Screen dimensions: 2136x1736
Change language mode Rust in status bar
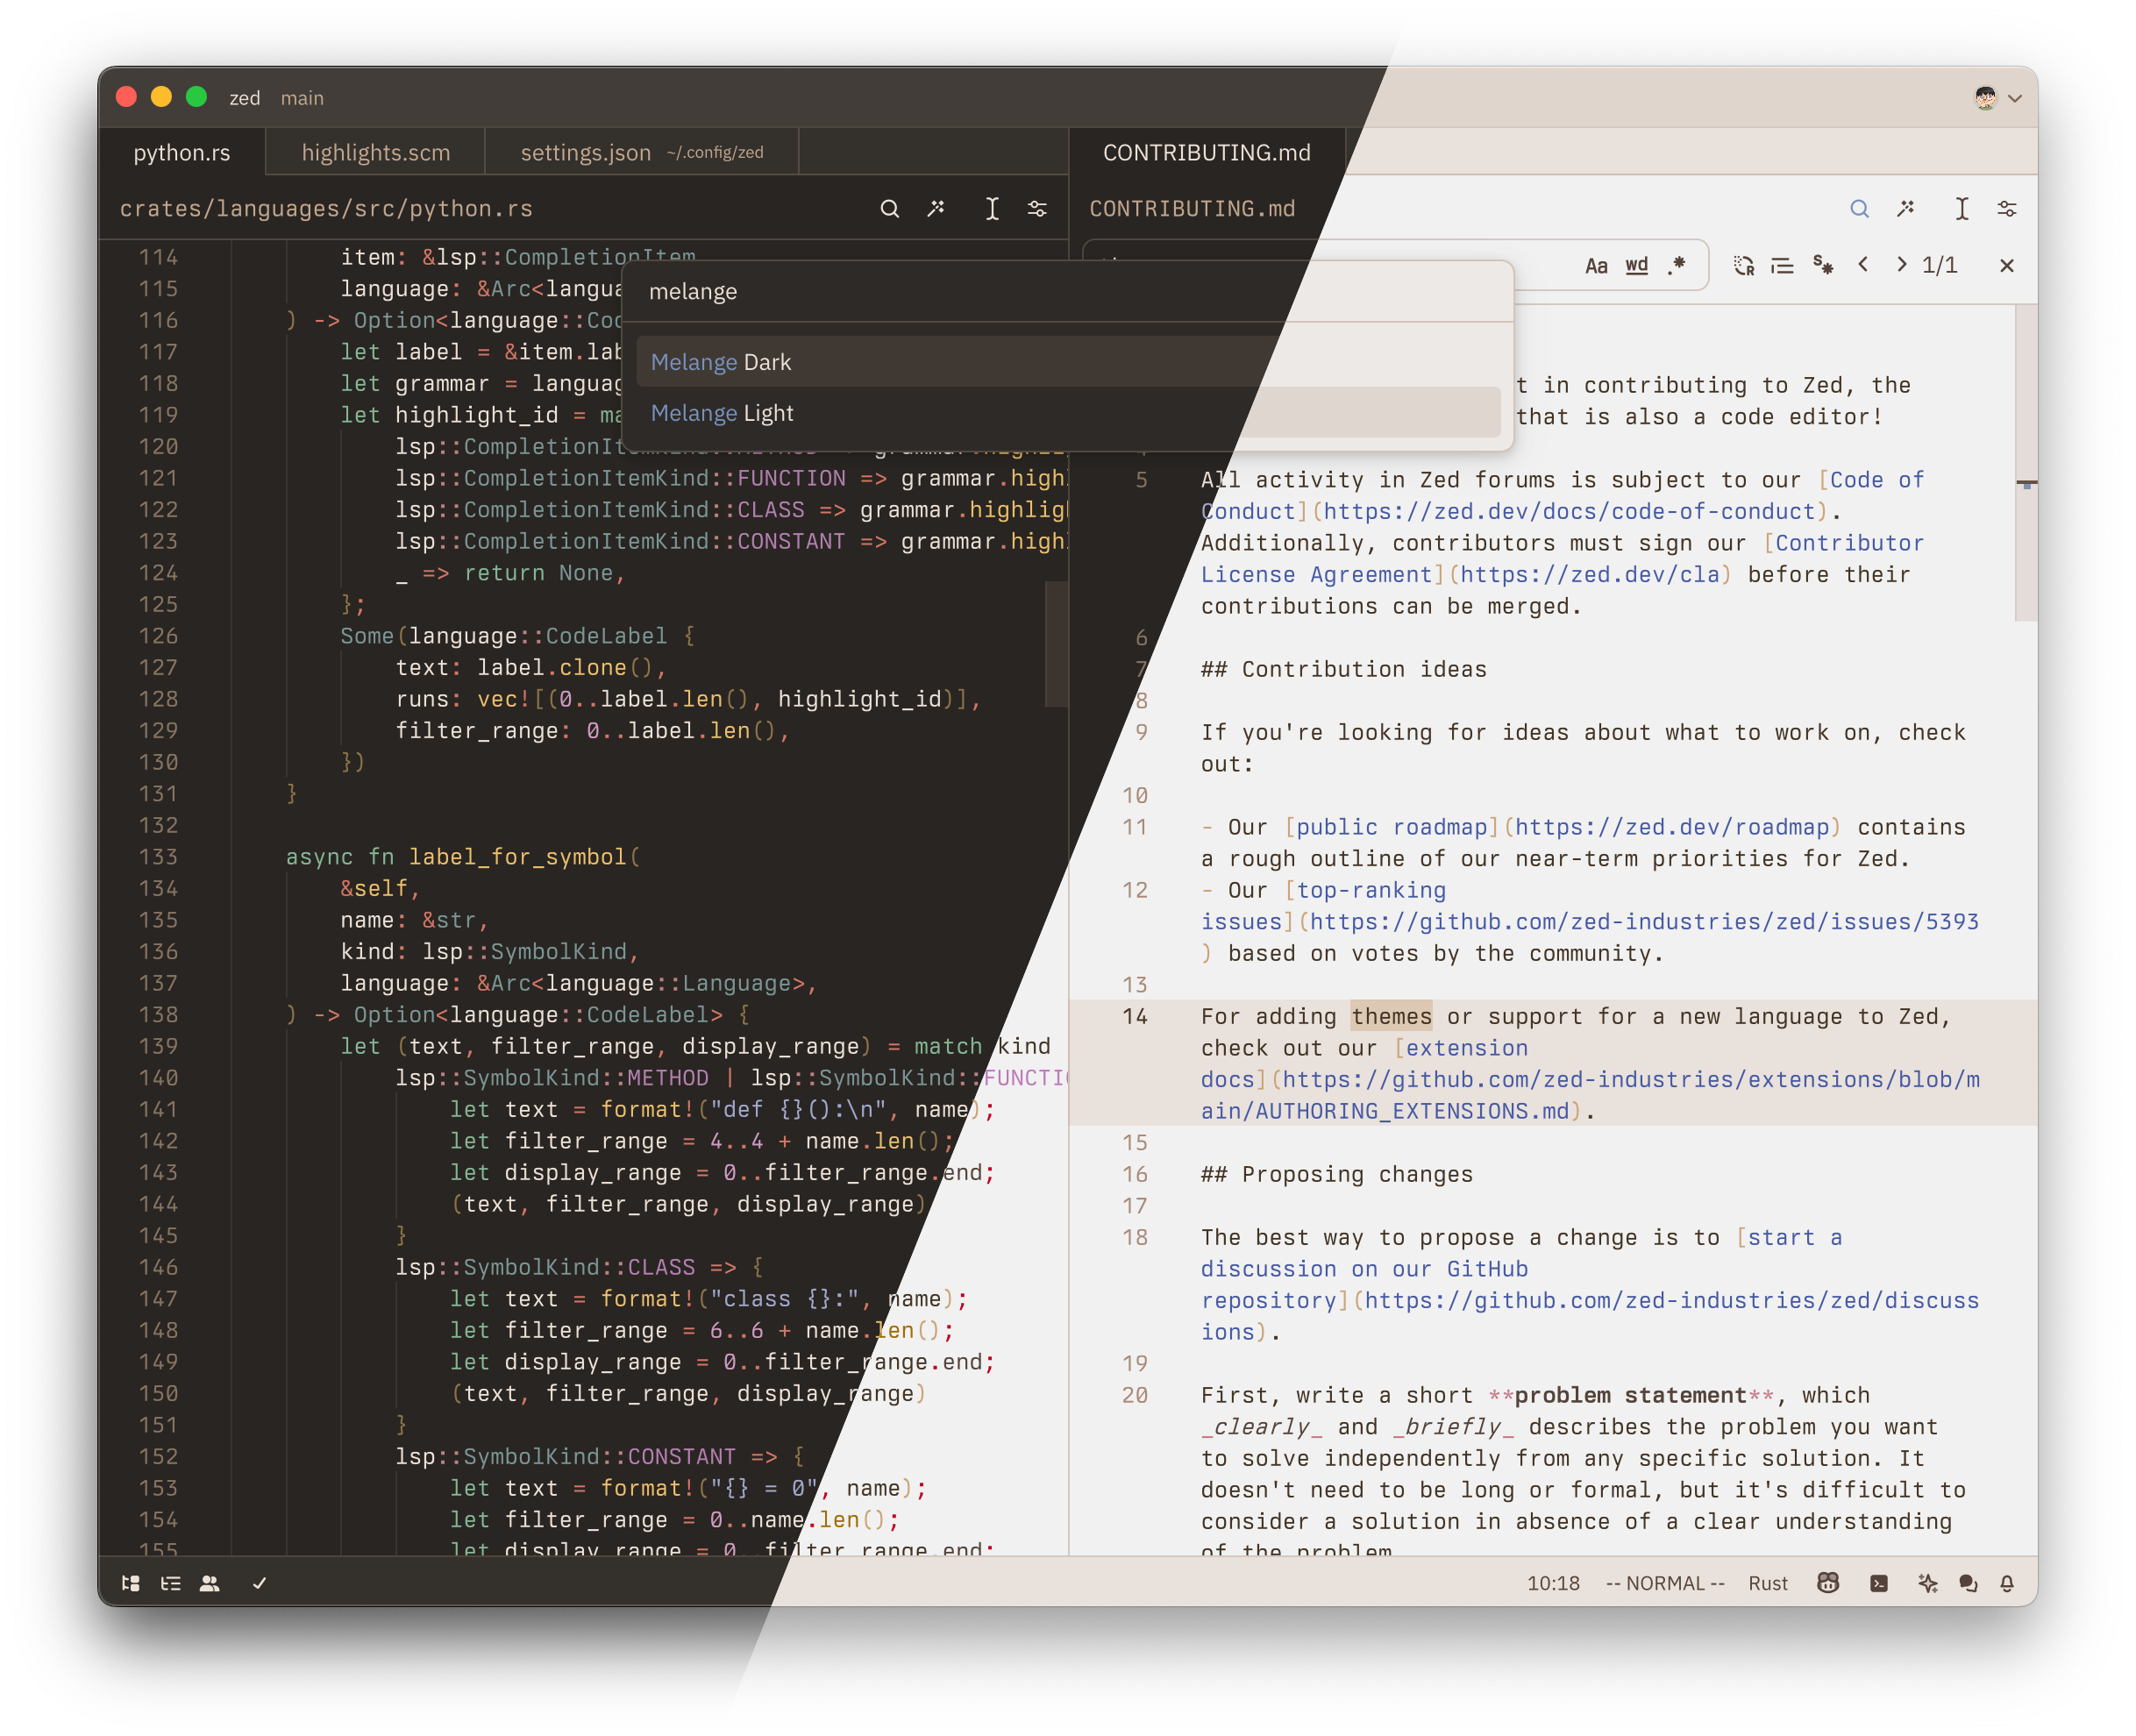(x=1767, y=1583)
